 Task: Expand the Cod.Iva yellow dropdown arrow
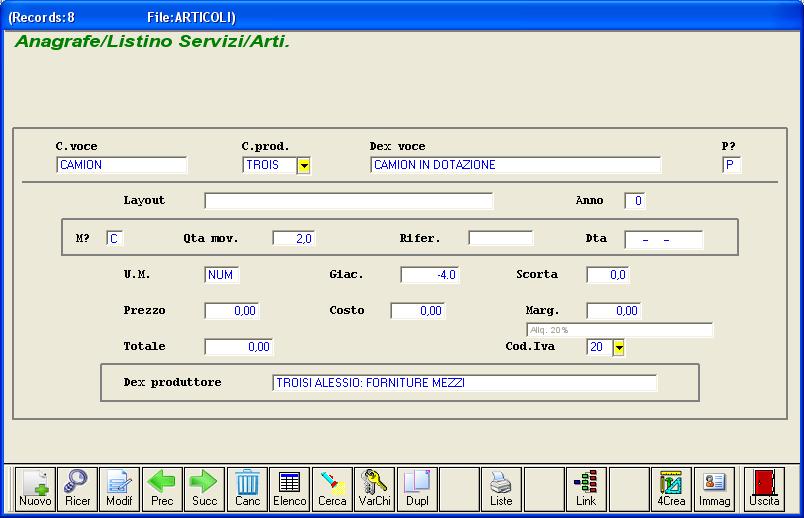[x=619, y=348]
